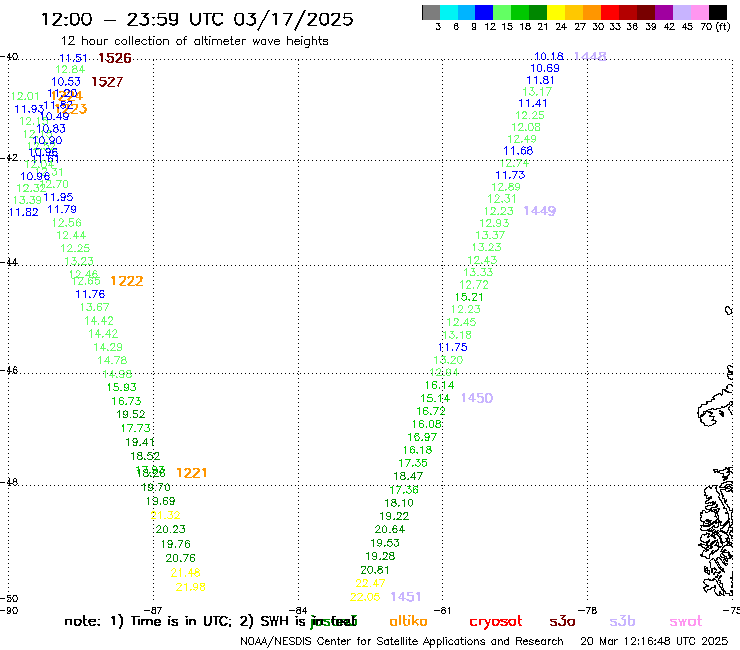740x650 pixels.
Task: Click the wave height value 18.47
Action: (408, 476)
